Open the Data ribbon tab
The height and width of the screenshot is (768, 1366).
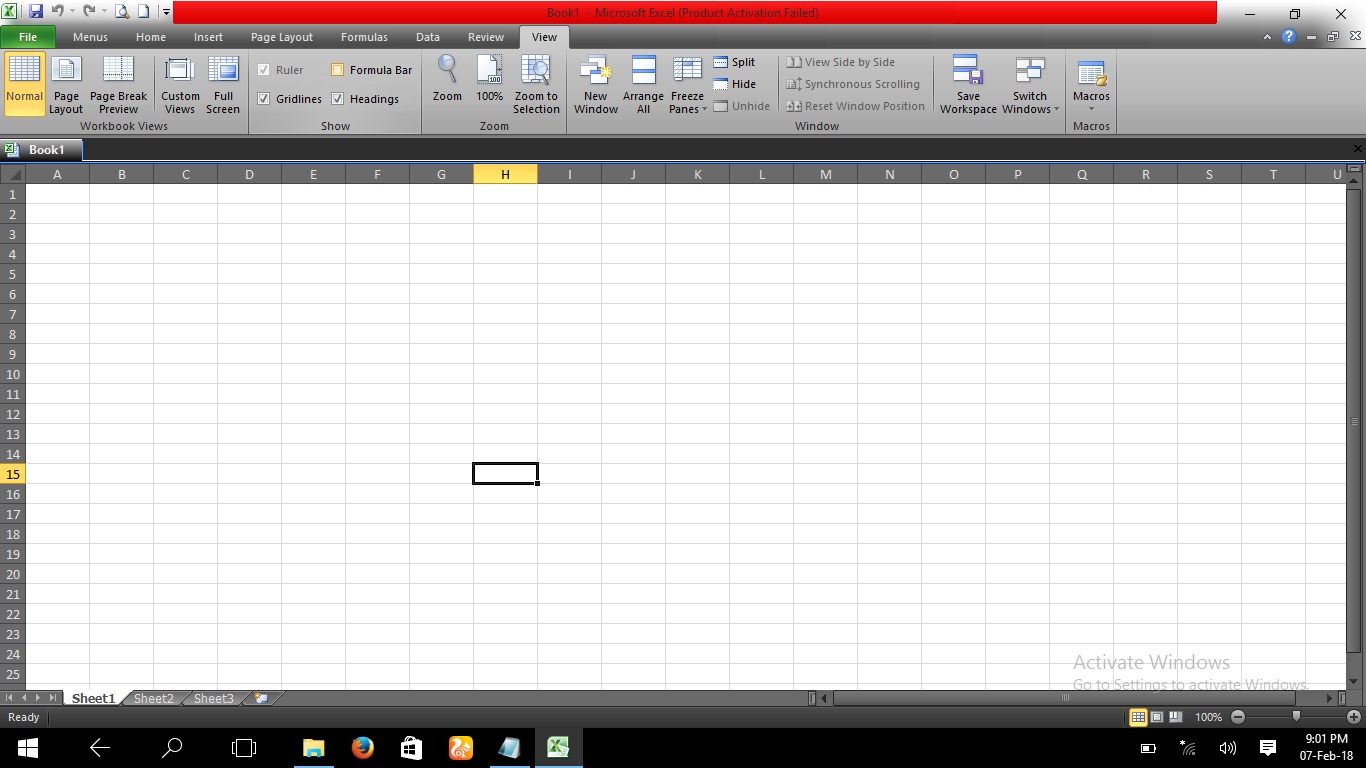(428, 37)
